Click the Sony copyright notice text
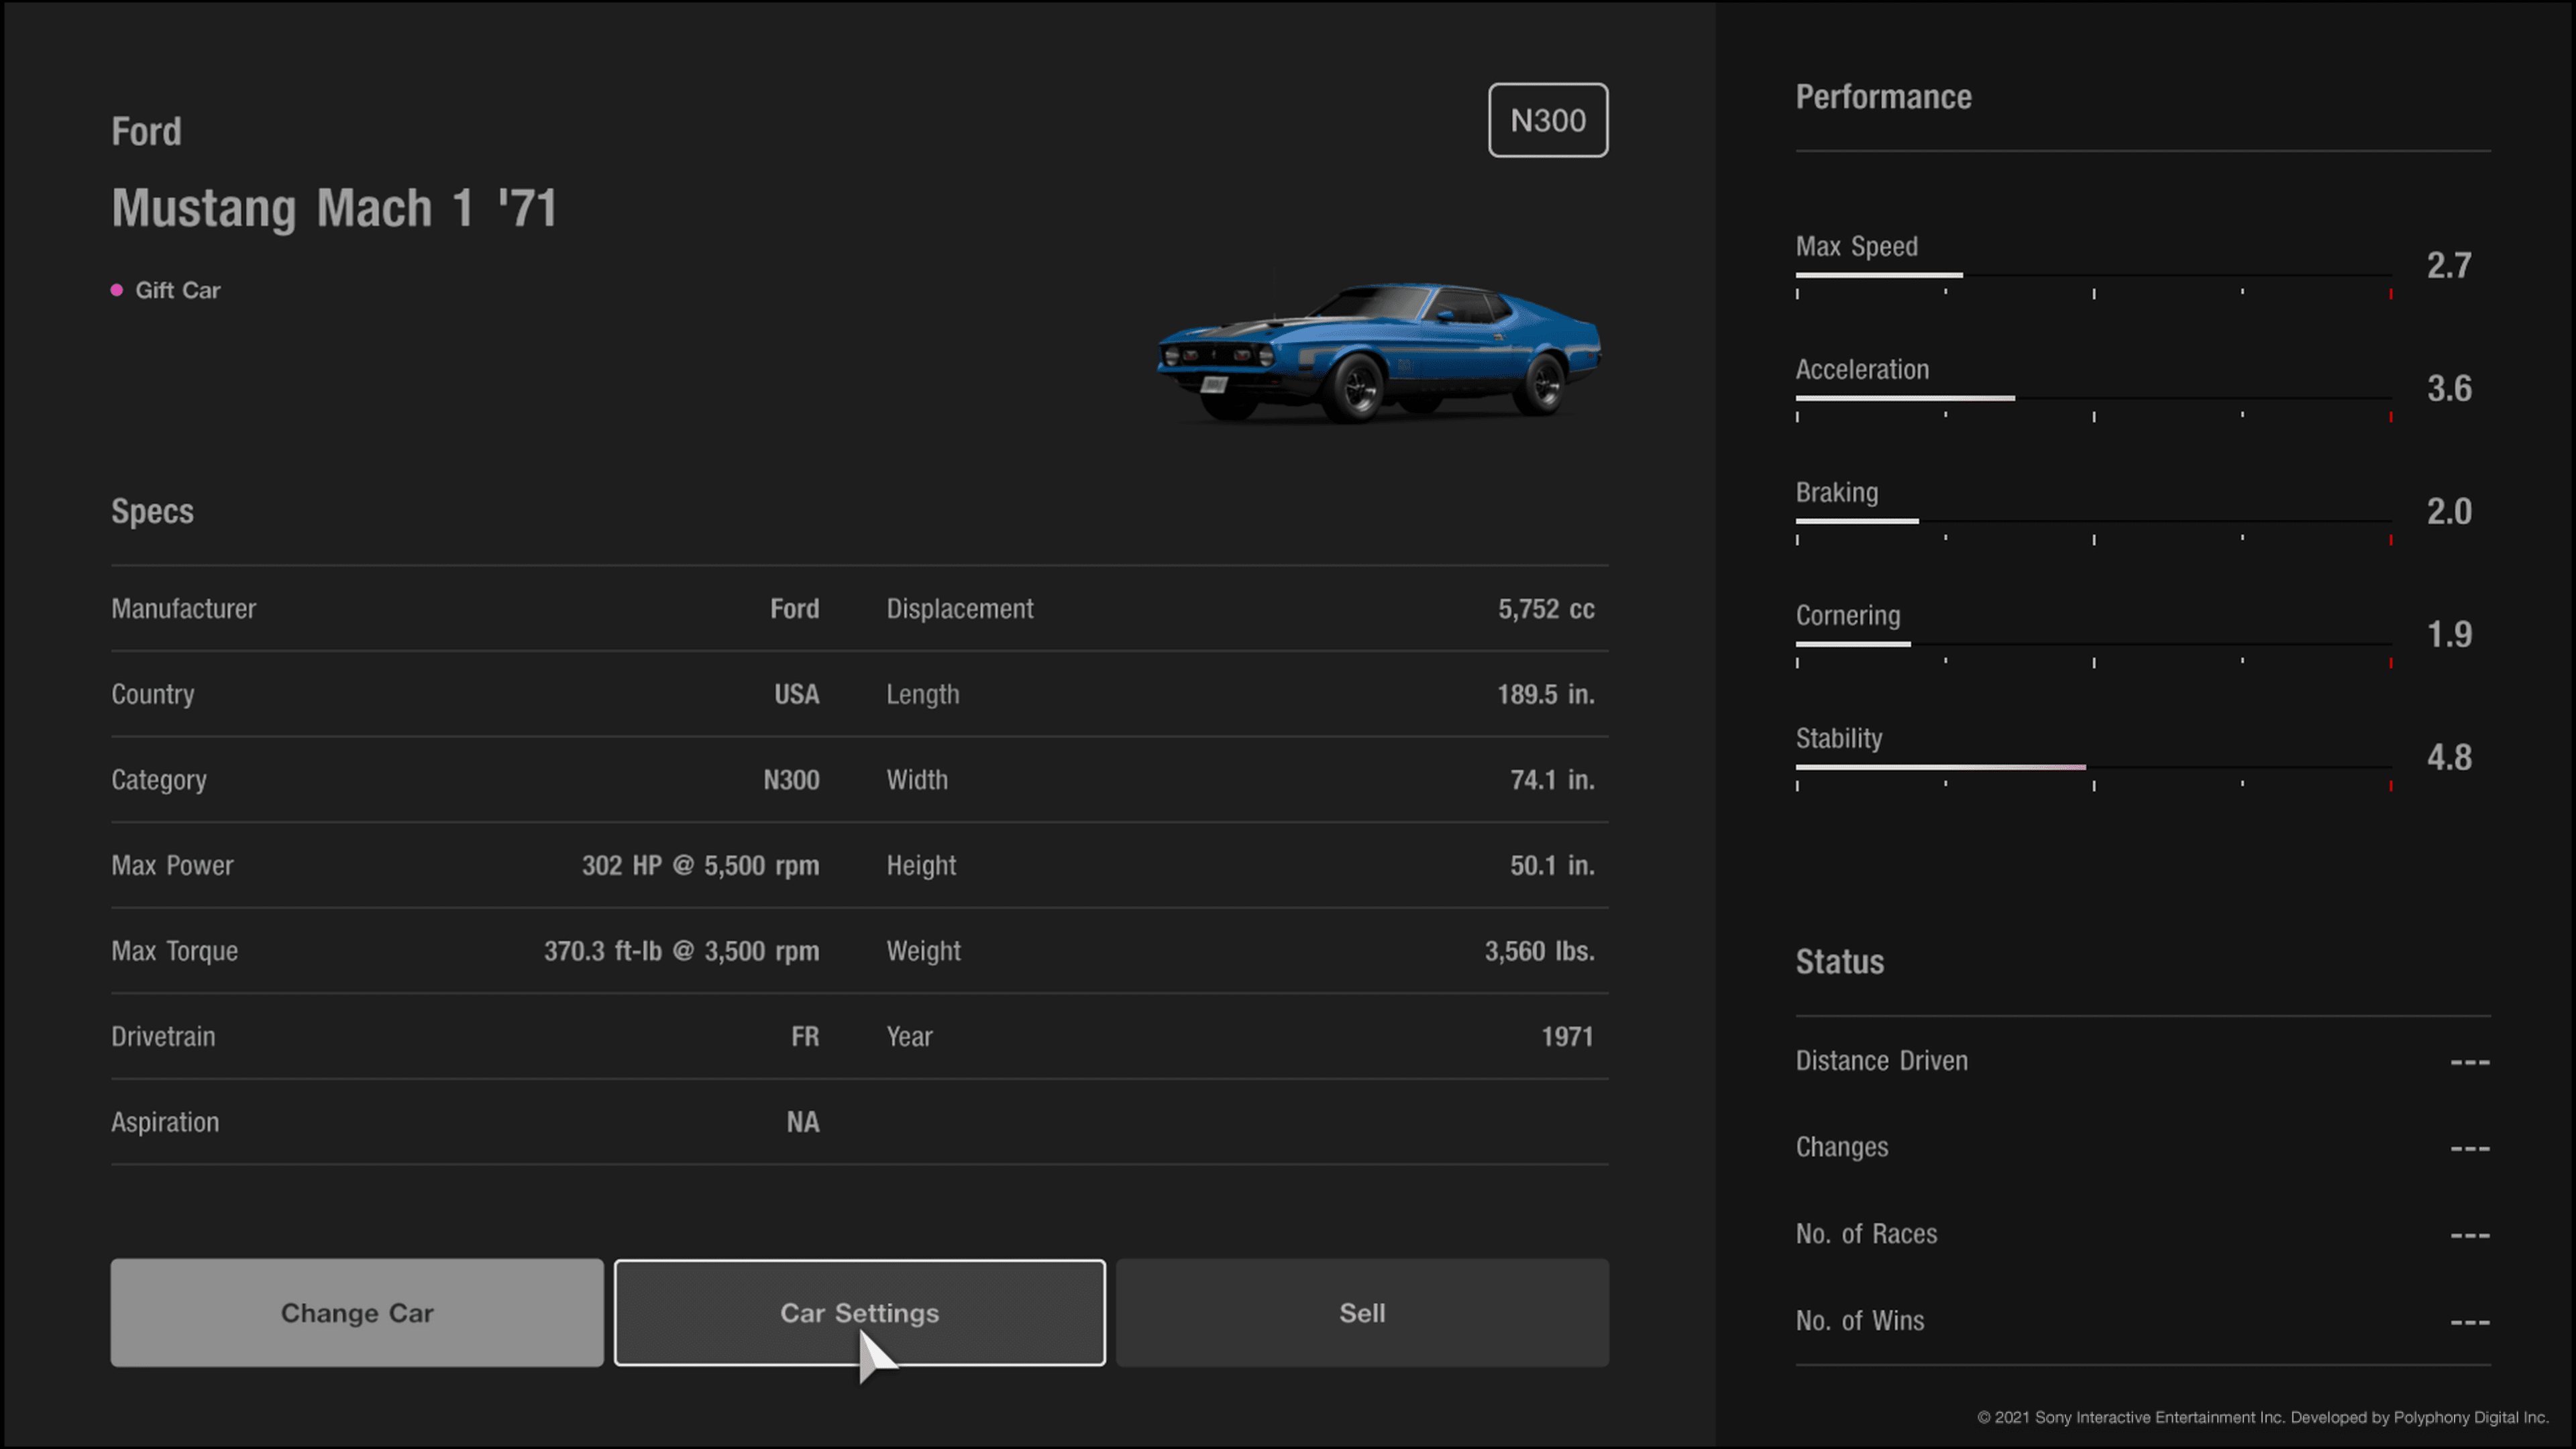 pyautogui.click(x=2262, y=1417)
